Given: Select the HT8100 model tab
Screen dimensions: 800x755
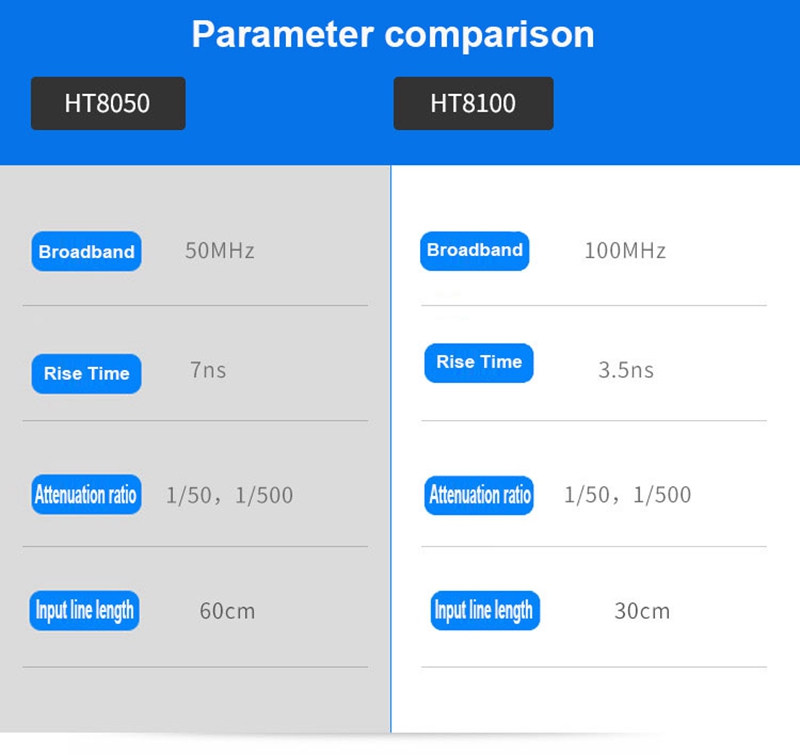Looking at the screenshot, I should point(473,103).
